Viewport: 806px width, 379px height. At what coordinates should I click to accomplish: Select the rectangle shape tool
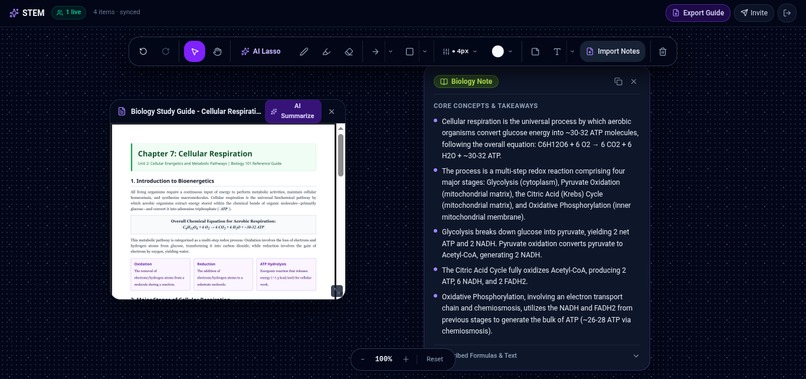410,51
